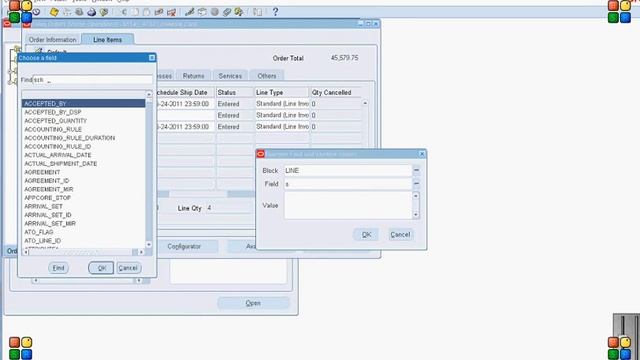This screenshot has height=360, width=640.
Task: Open the Services sub-tab
Action: pyautogui.click(x=230, y=76)
